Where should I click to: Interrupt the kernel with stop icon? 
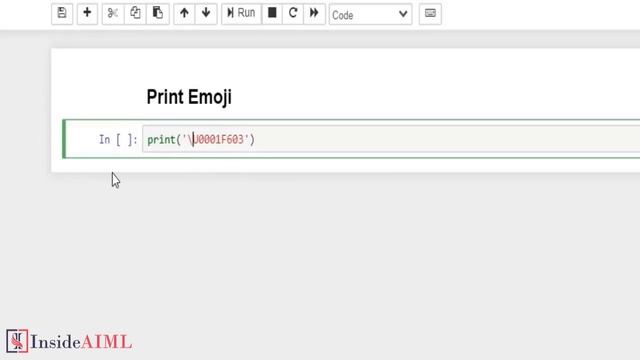tap(272, 13)
